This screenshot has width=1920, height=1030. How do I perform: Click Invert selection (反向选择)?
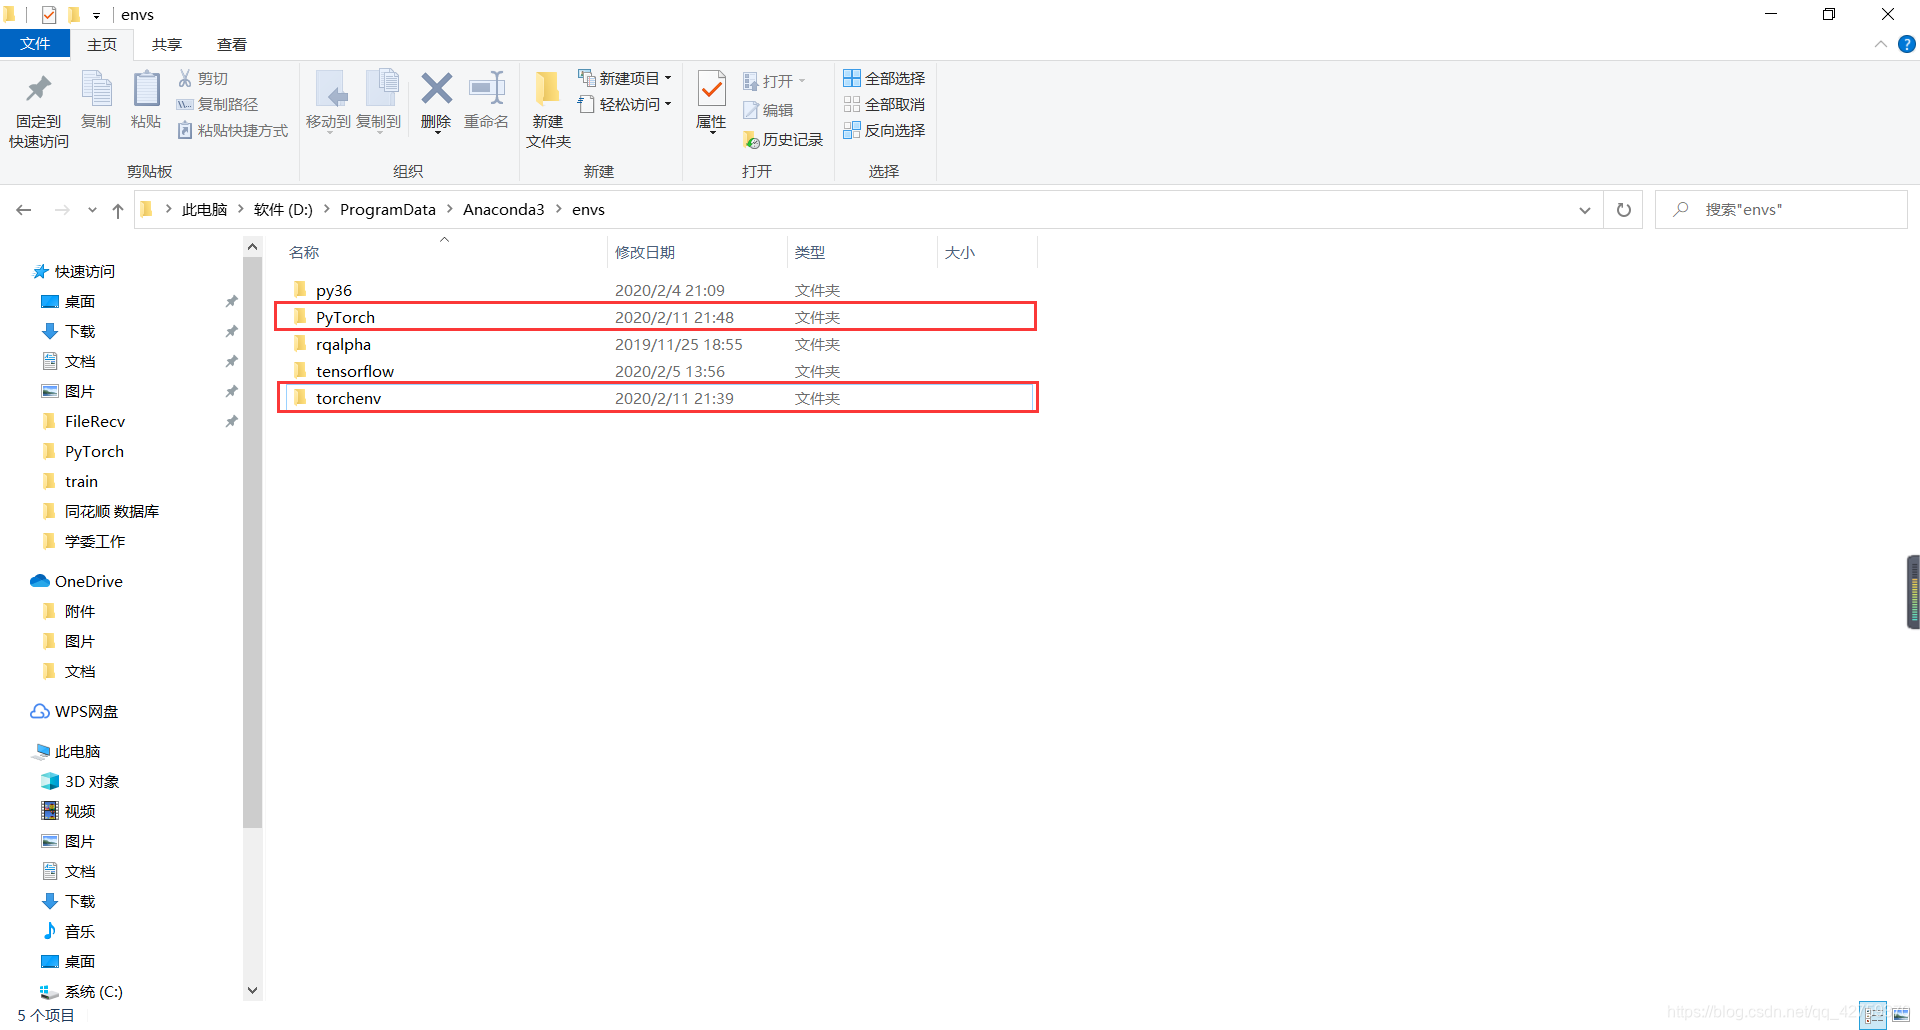pyautogui.click(x=884, y=130)
